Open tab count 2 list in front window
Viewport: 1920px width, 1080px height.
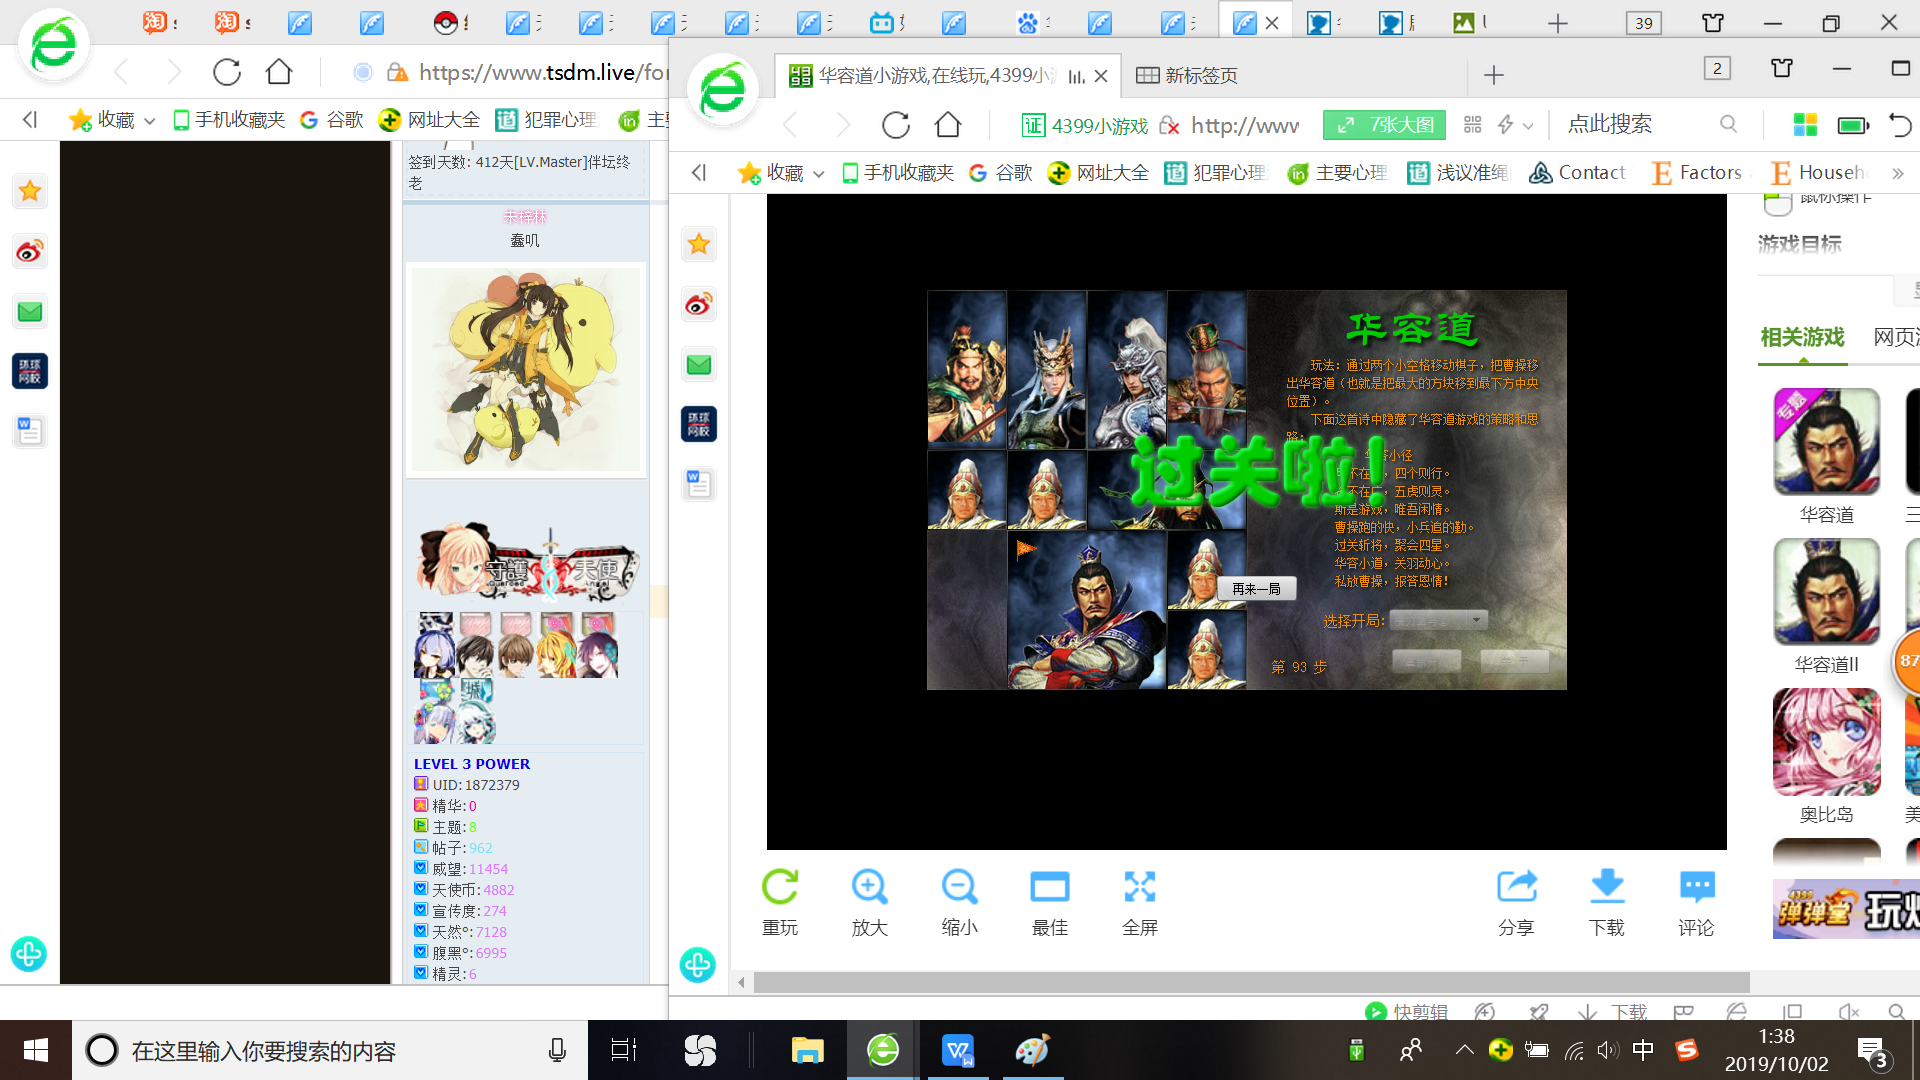tap(1717, 68)
